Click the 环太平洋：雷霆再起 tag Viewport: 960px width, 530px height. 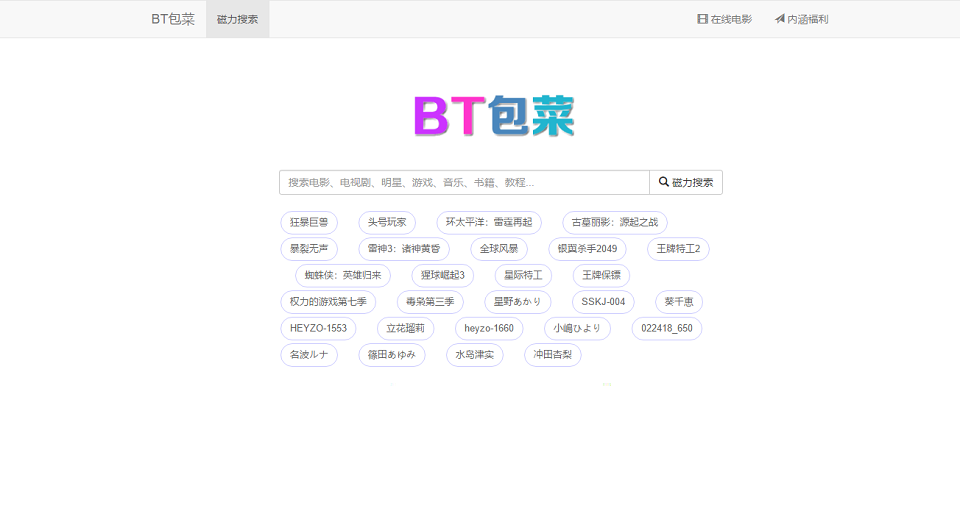click(x=489, y=222)
